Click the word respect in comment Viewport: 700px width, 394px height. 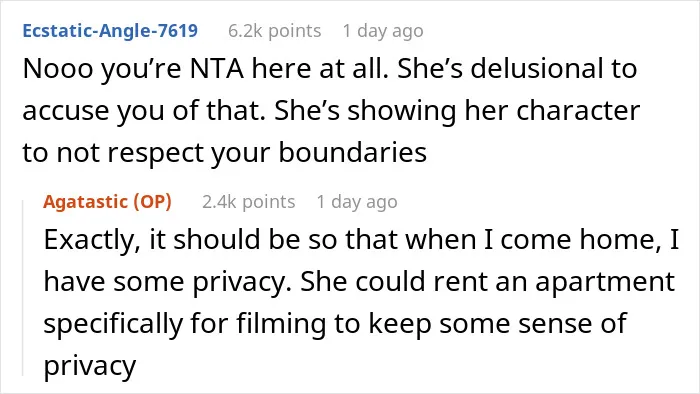pyautogui.click(x=155, y=153)
